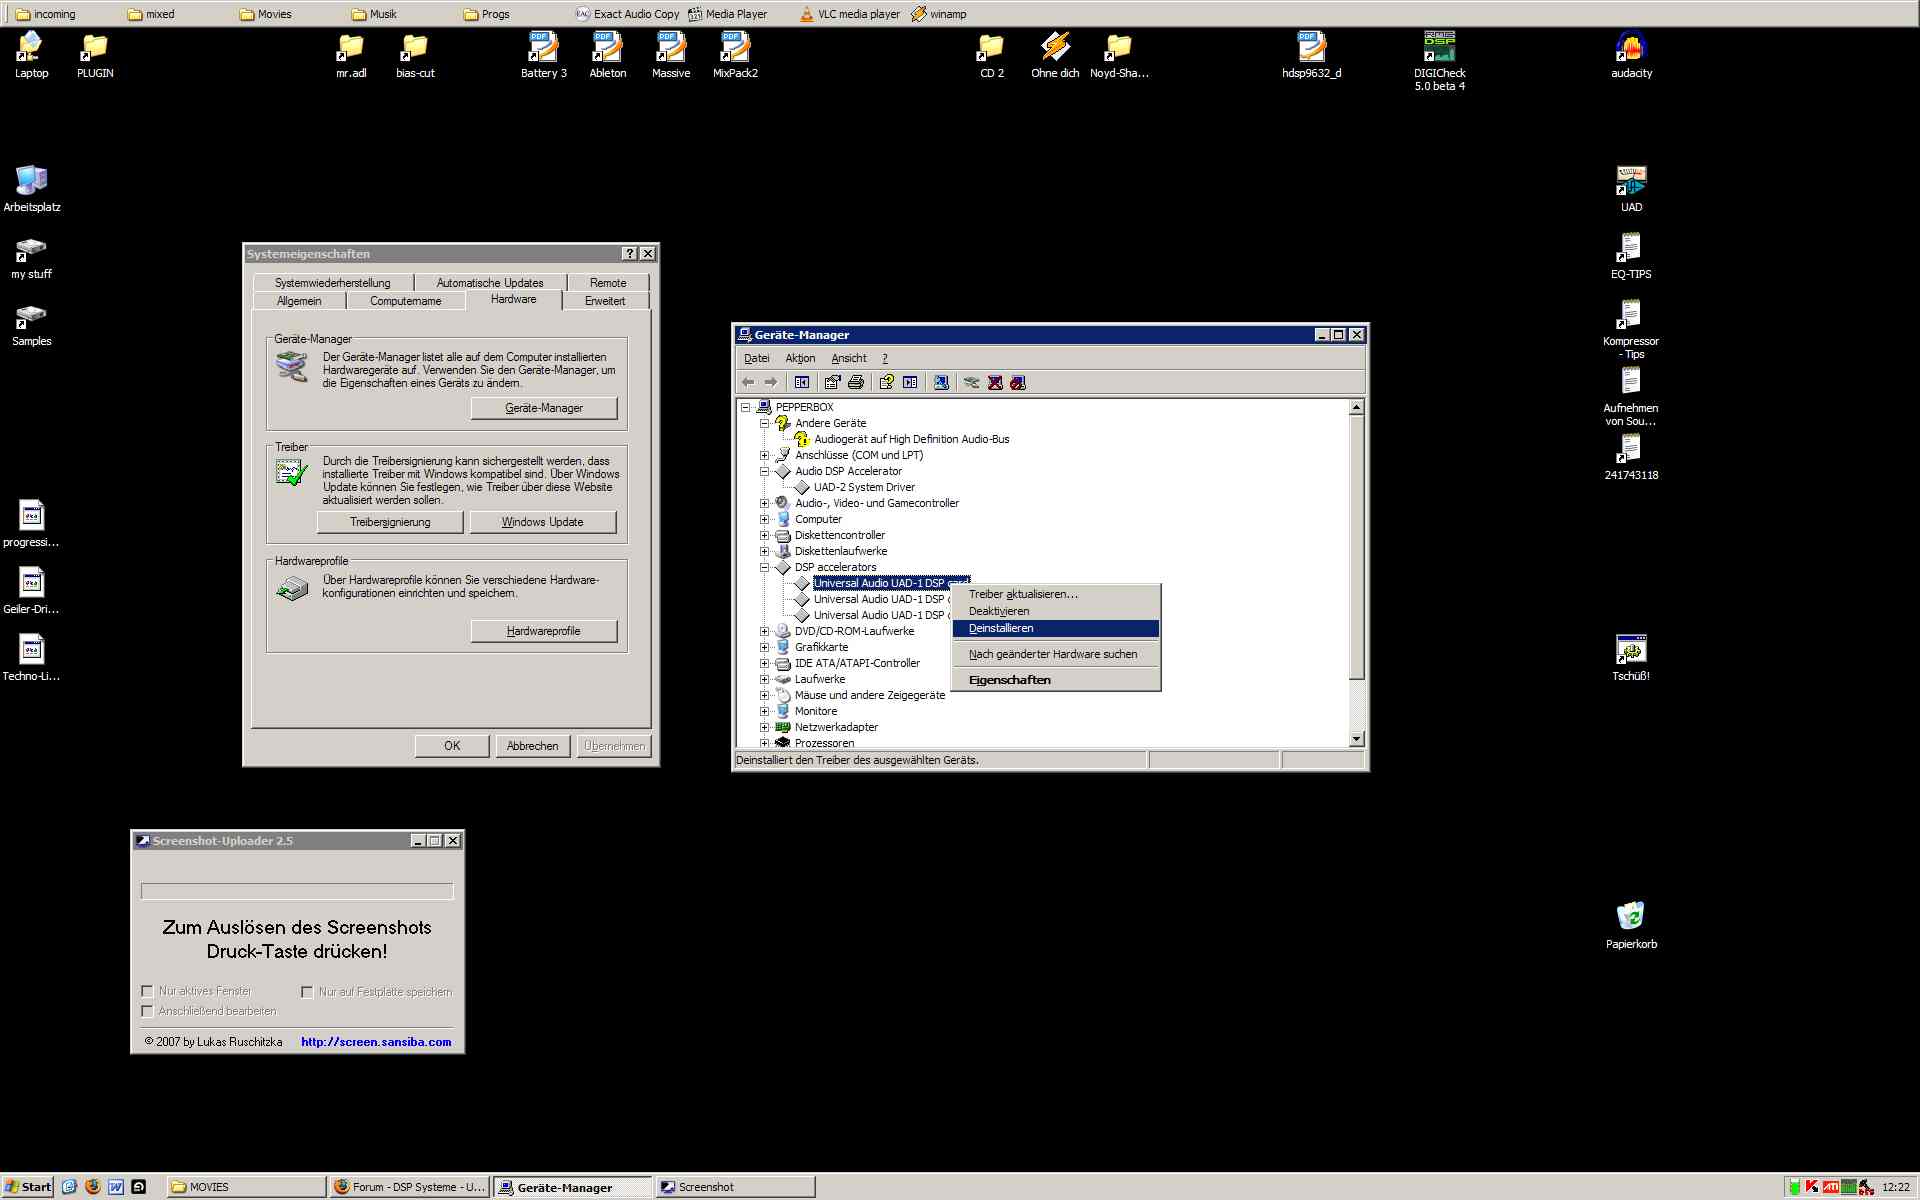Screen dimensions: 1920x1200
Task: Click the printer icon in Geräte-Manager toolbar
Action: [856, 382]
